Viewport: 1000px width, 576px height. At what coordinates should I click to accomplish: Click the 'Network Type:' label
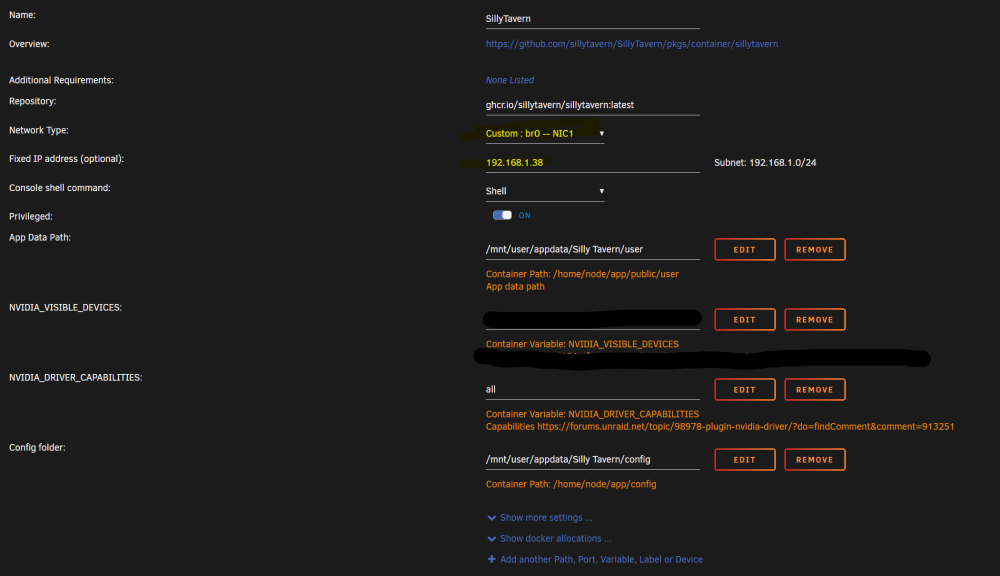[39, 130]
